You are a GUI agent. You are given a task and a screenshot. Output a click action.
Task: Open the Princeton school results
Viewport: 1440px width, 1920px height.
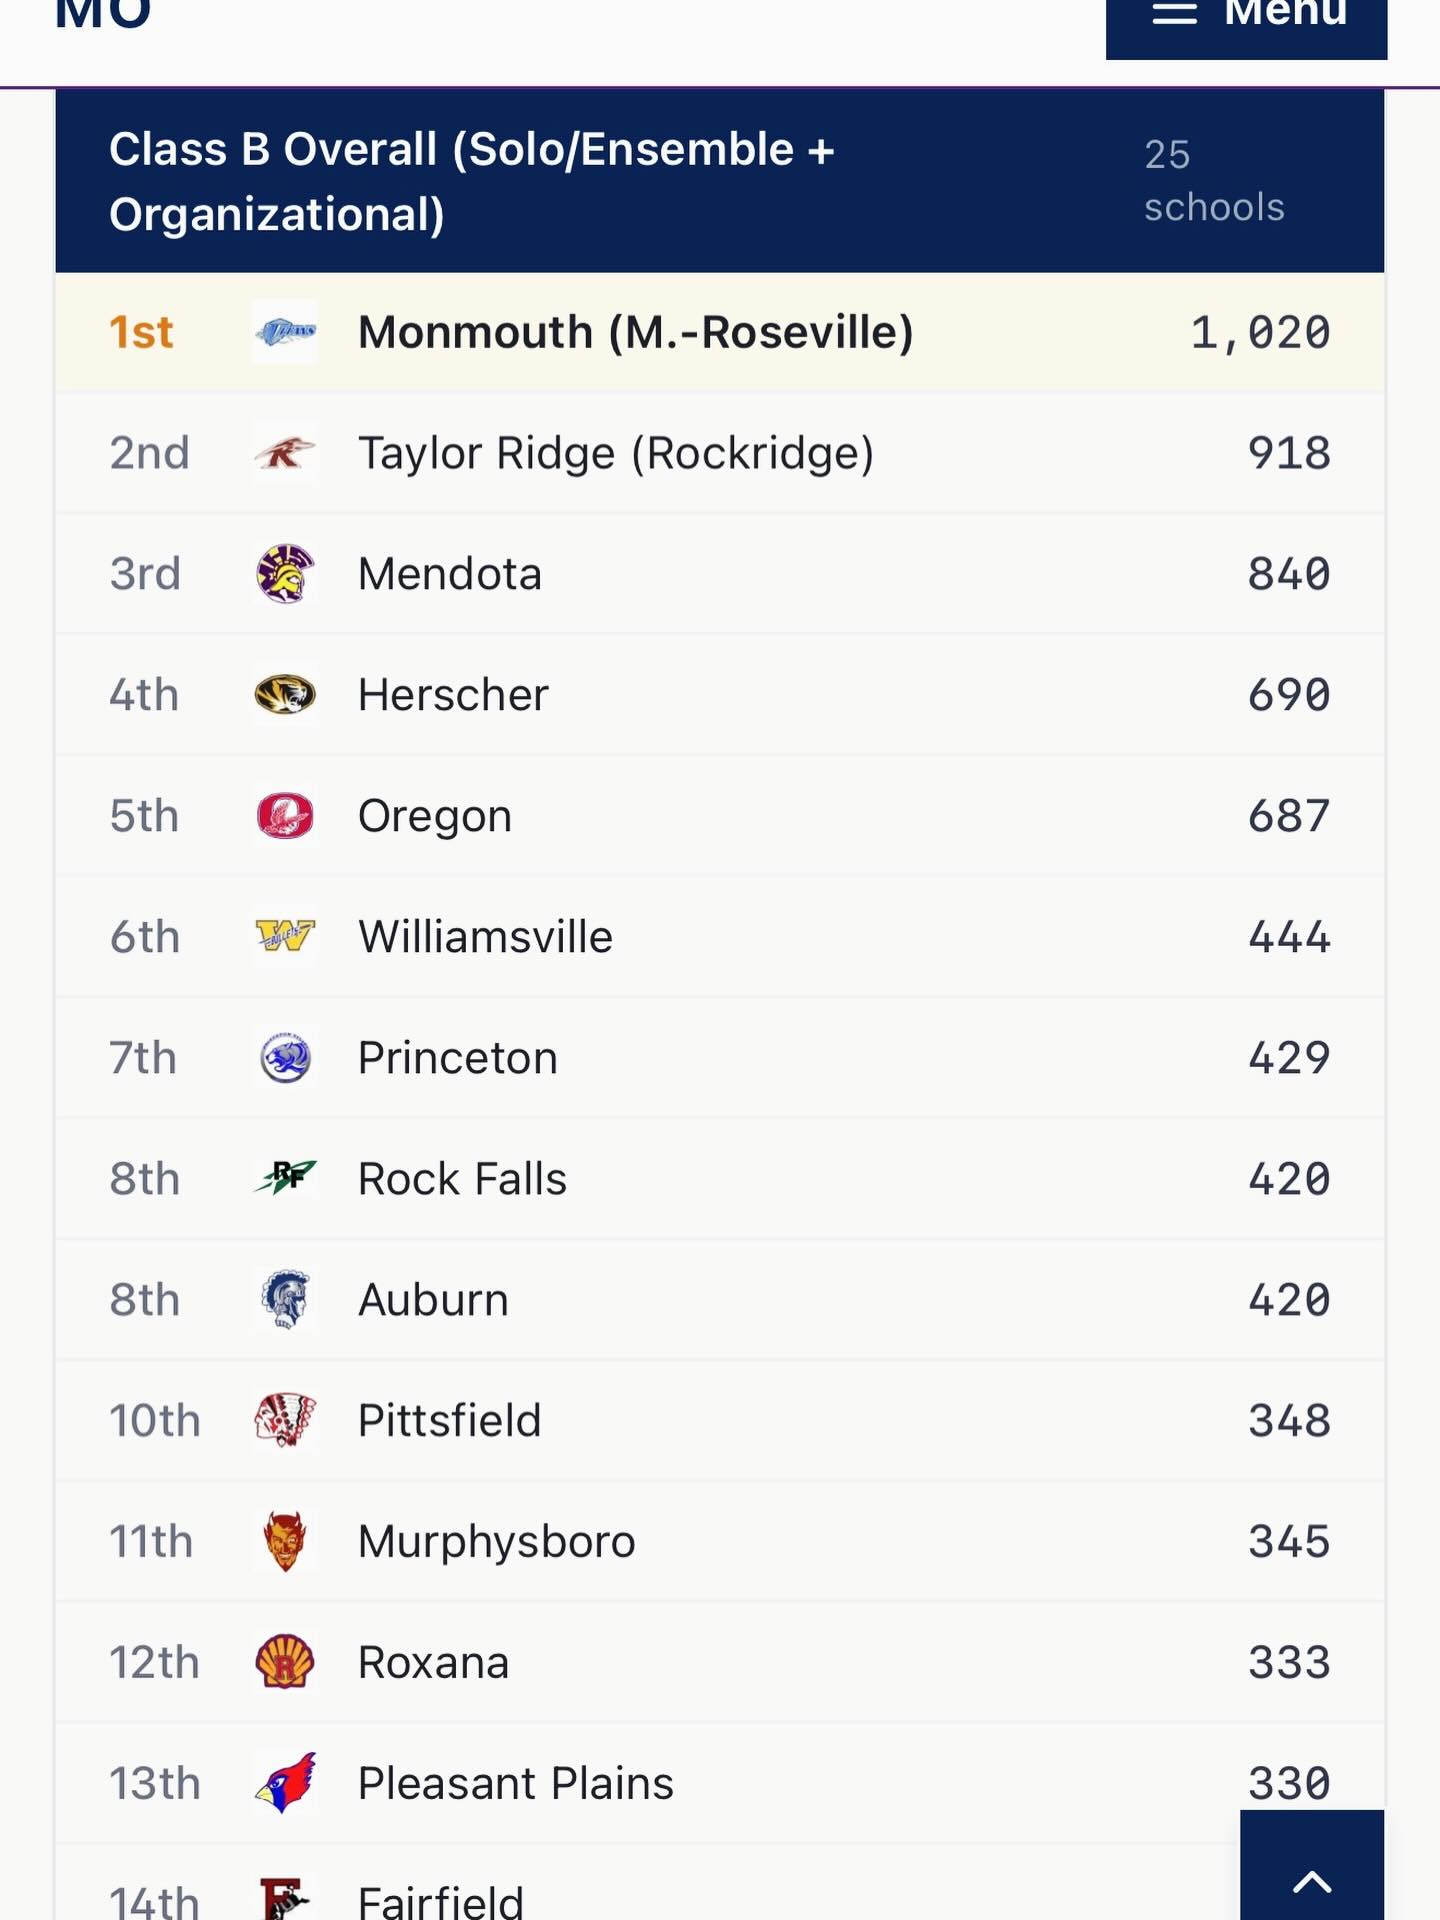[x=457, y=1057]
